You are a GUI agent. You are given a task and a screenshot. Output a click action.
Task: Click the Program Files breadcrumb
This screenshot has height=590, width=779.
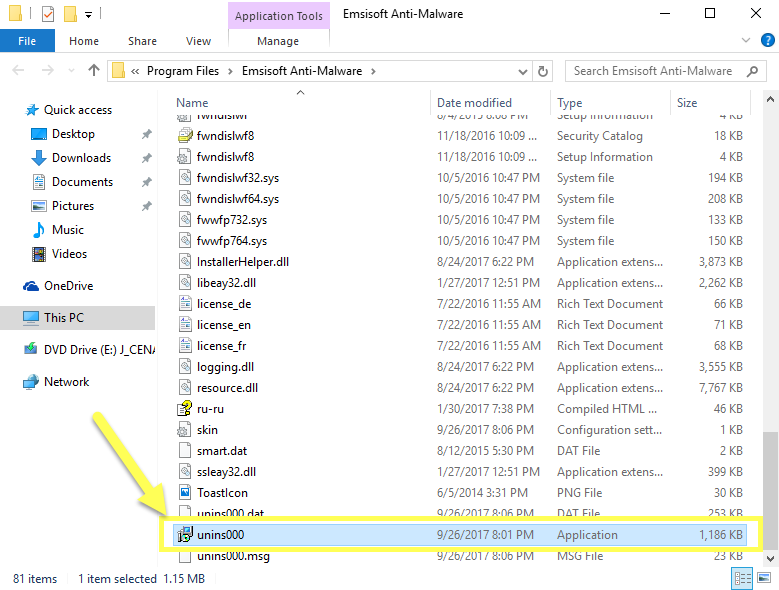[x=183, y=71]
